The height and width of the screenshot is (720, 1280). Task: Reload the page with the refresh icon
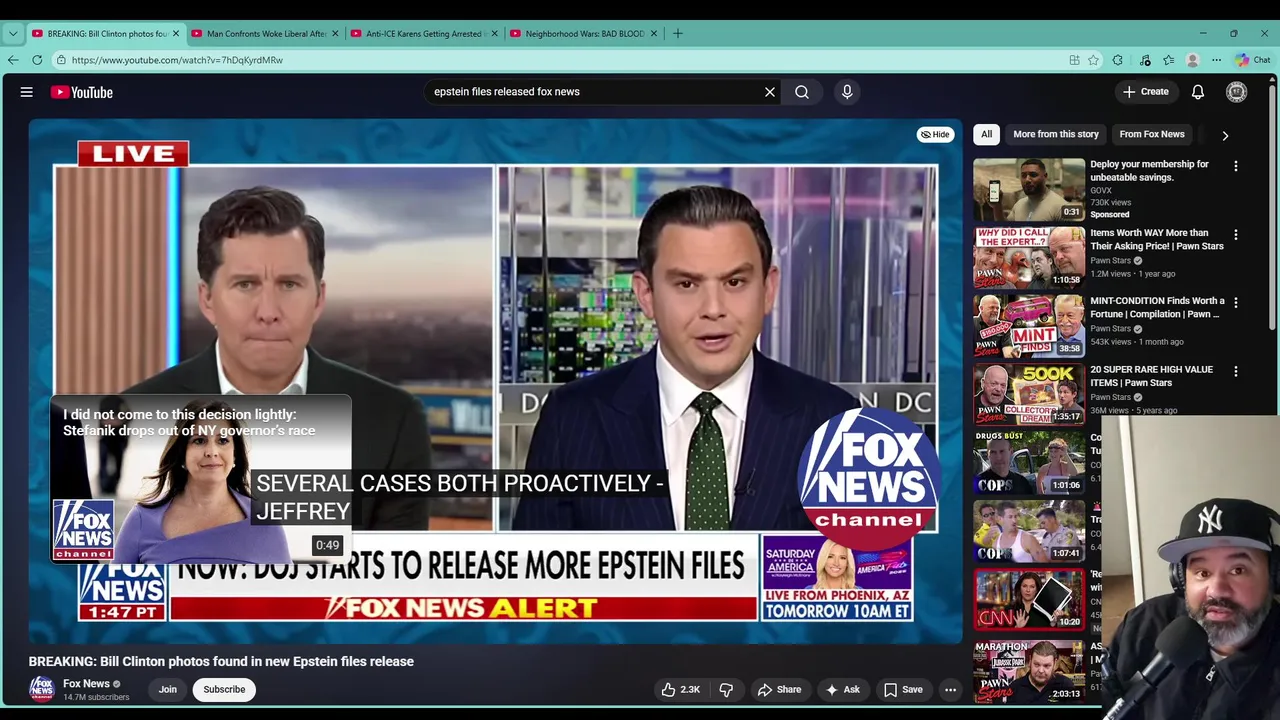tap(37, 60)
